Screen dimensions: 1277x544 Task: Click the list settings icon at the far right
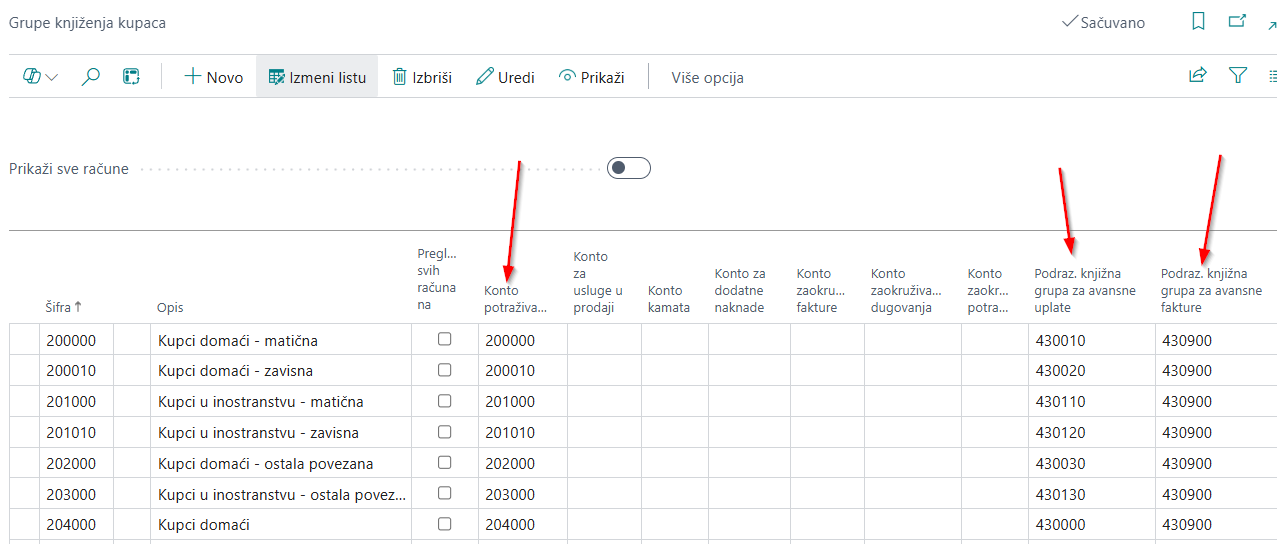(x=1272, y=76)
